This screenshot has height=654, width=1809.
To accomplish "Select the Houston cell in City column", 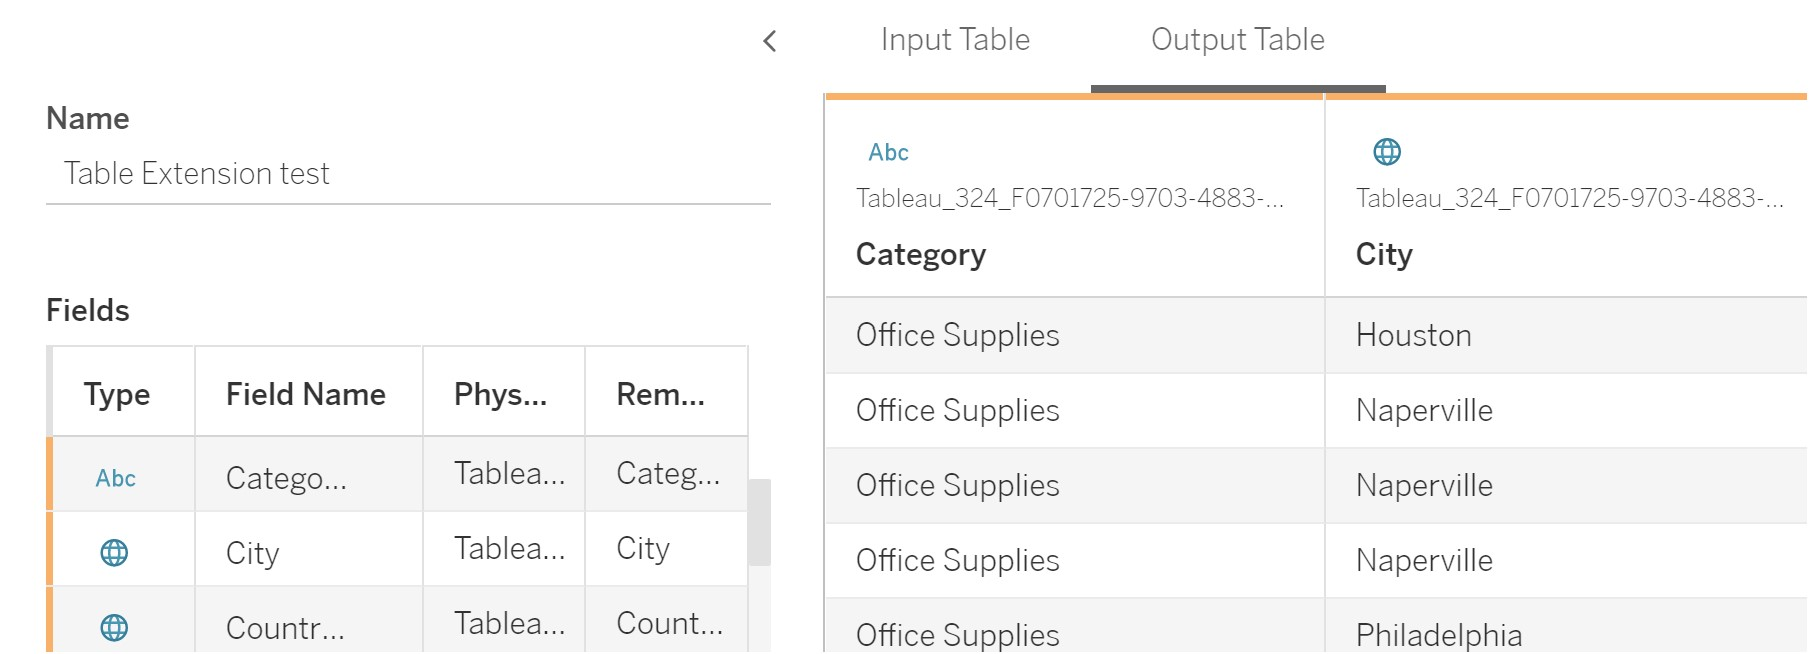I will click(x=1566, y=335).
